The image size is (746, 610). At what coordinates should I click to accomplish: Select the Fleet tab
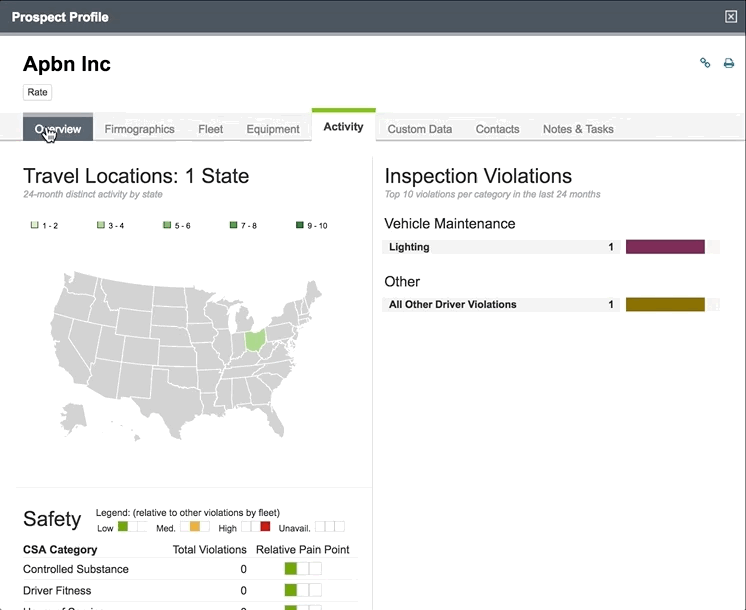[210, 129]
